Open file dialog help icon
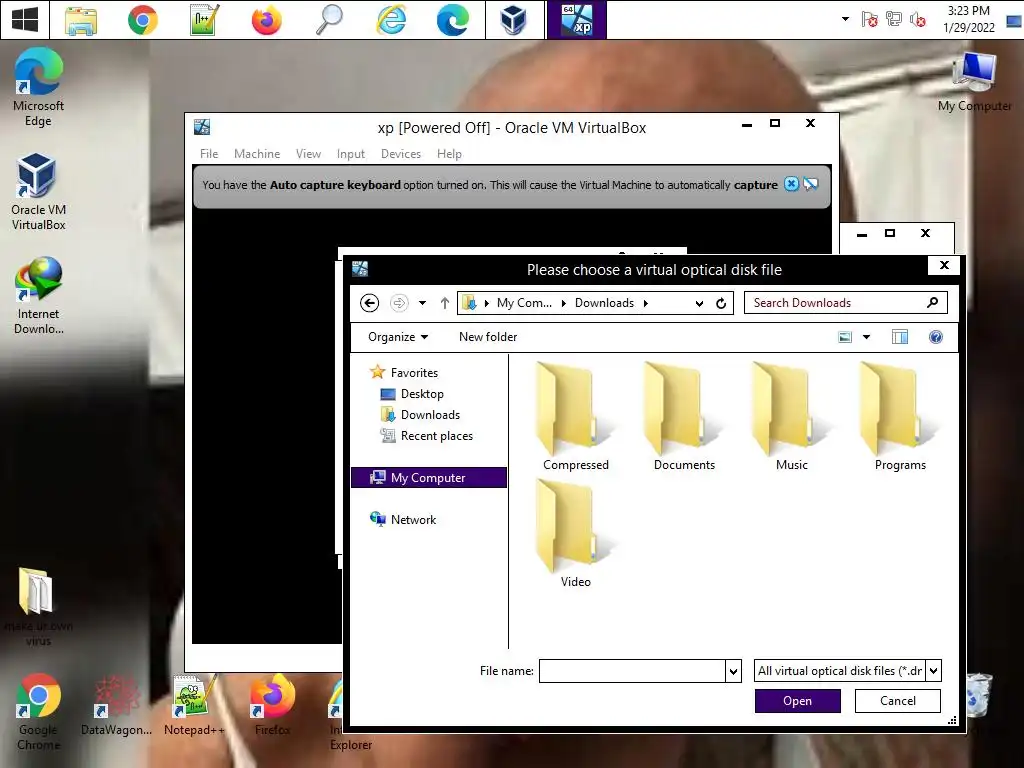The height and width of the screenshot is (768, 1024). 936,337
